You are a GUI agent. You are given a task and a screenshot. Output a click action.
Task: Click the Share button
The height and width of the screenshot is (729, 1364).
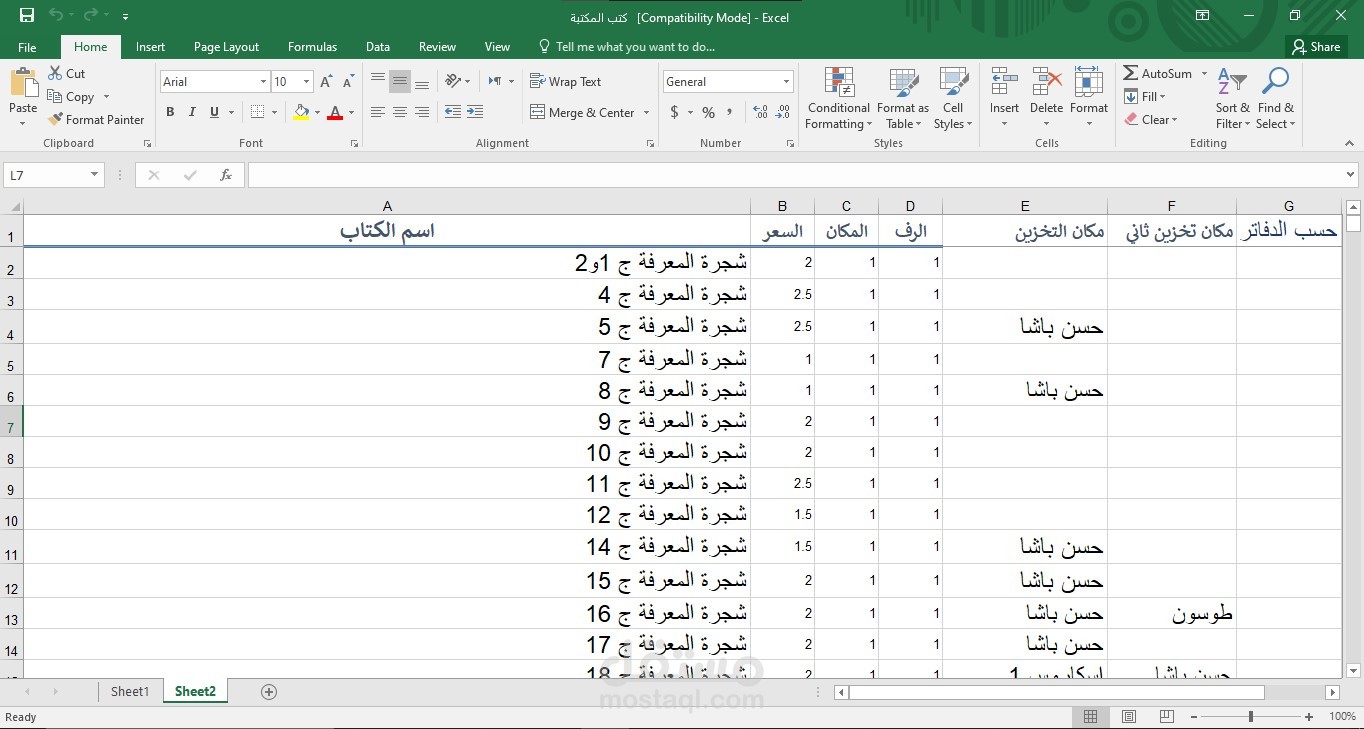point(1315,46)
